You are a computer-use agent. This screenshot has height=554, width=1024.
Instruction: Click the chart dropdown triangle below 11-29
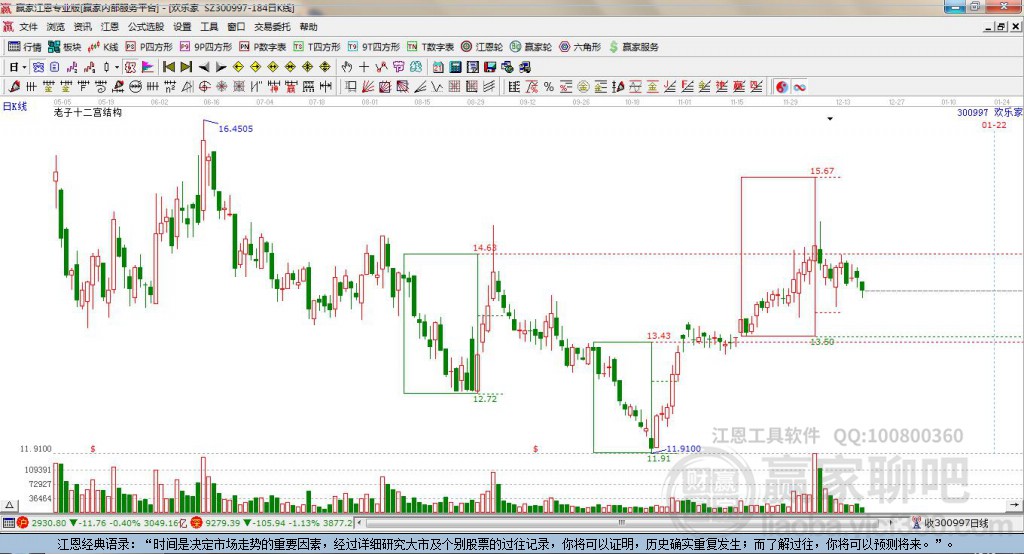click(x=830, y=119)
